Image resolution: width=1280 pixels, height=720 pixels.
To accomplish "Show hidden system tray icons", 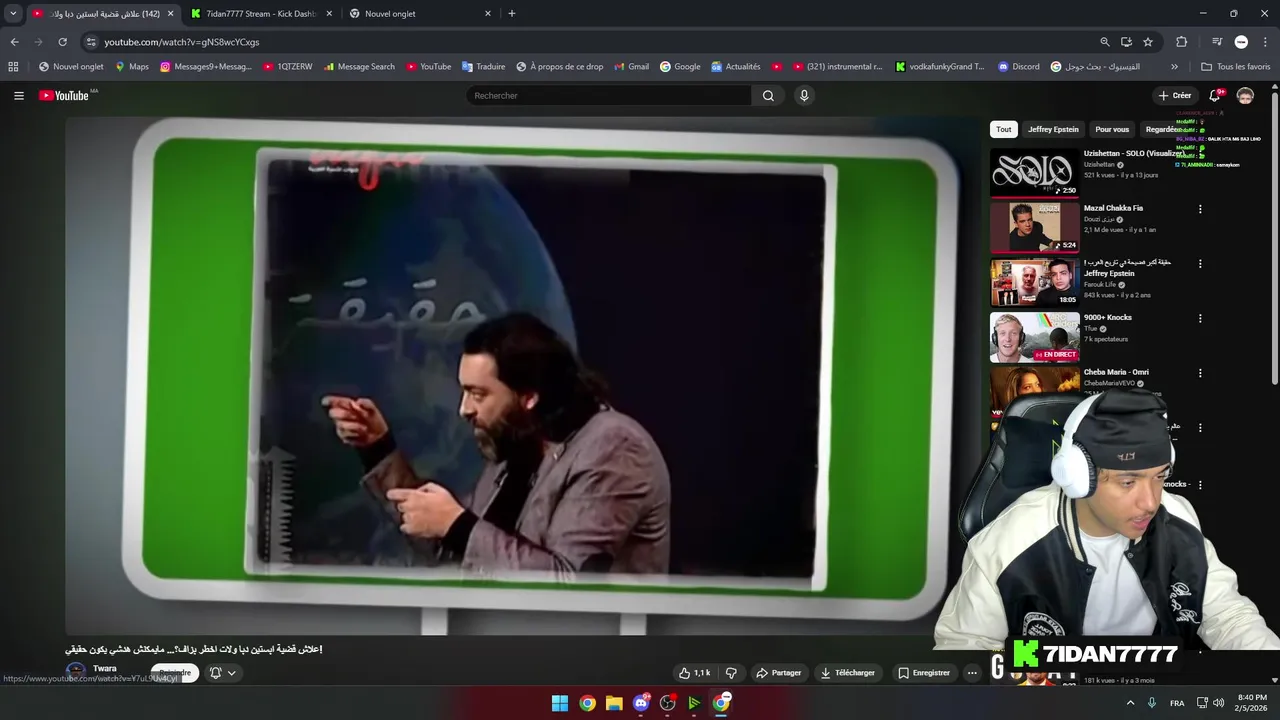I will [x=1131, y=703].
